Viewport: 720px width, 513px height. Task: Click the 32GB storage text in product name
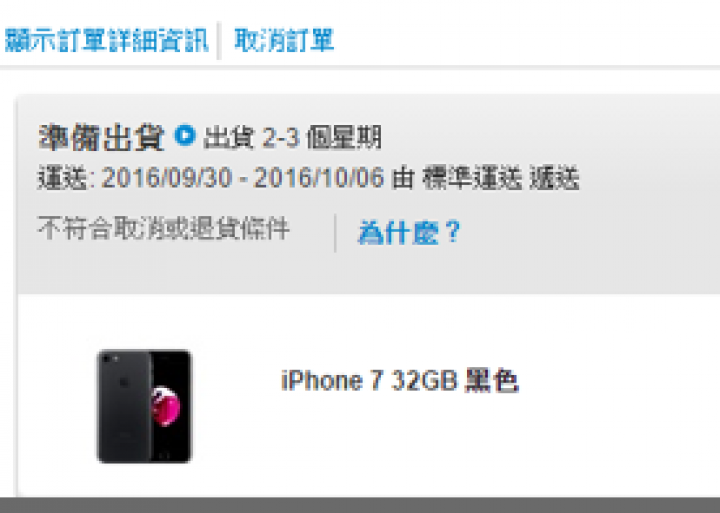[424, 381]
